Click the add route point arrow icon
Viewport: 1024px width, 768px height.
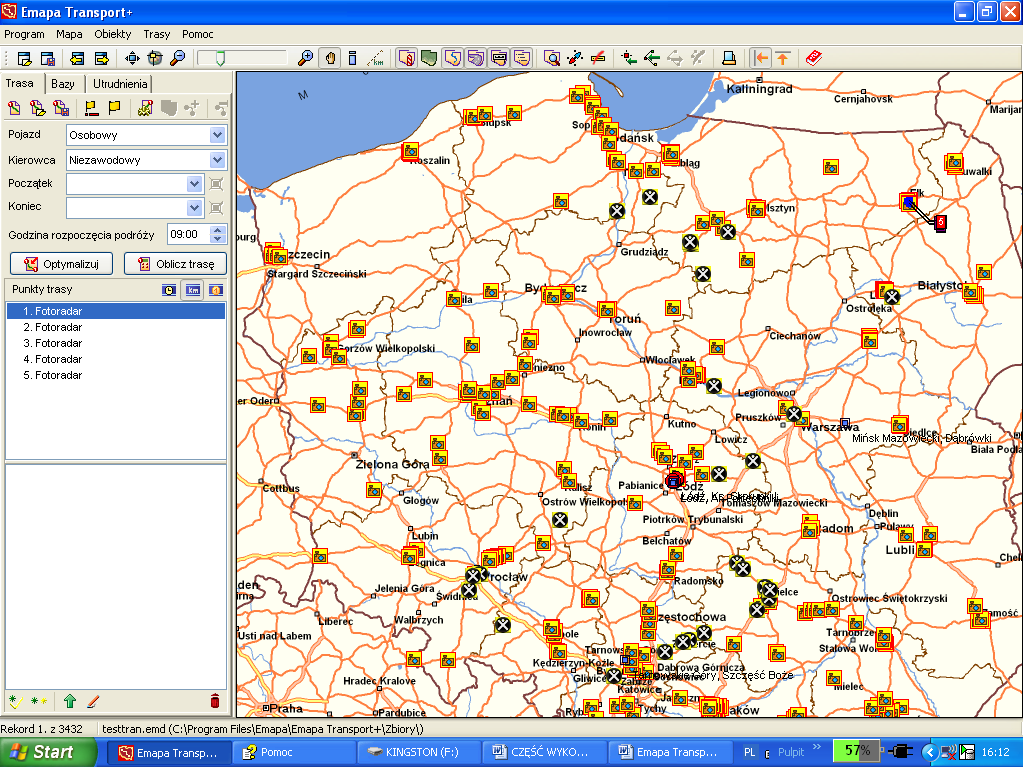click(629, 59)
